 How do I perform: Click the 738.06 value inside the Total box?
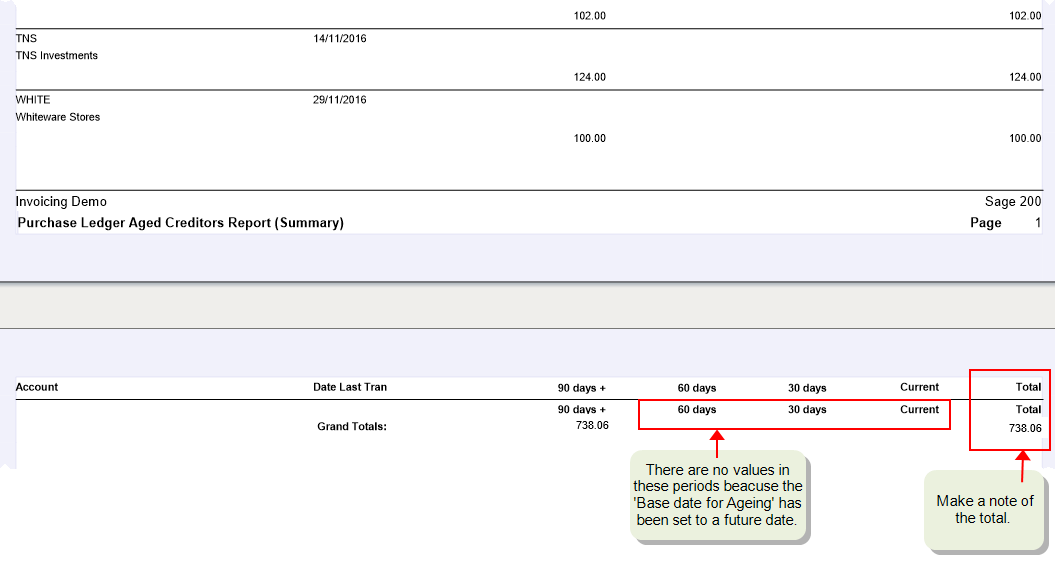1025,428
